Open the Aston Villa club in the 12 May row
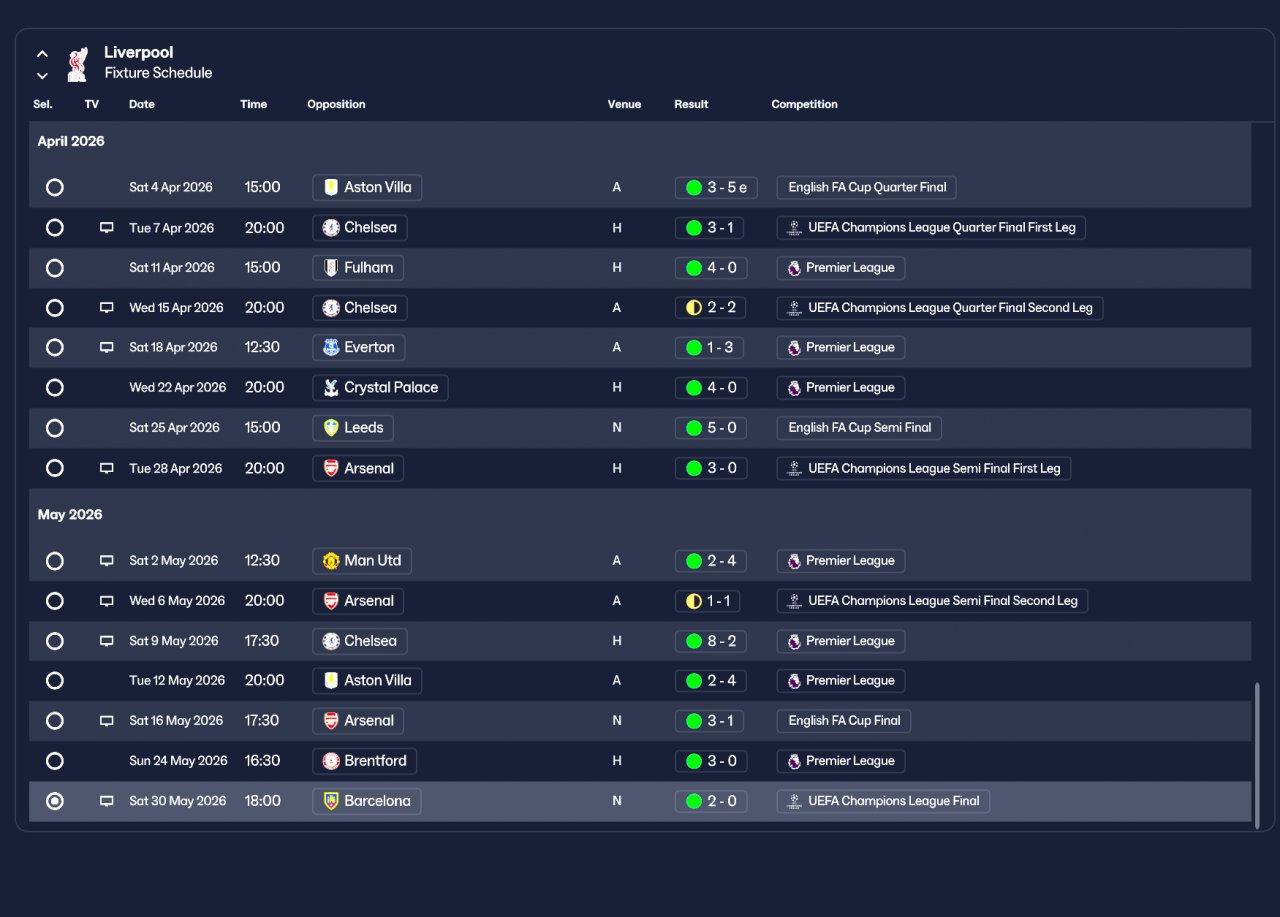This screenshot has width=1280, height=917. click(x=367, y=681)
